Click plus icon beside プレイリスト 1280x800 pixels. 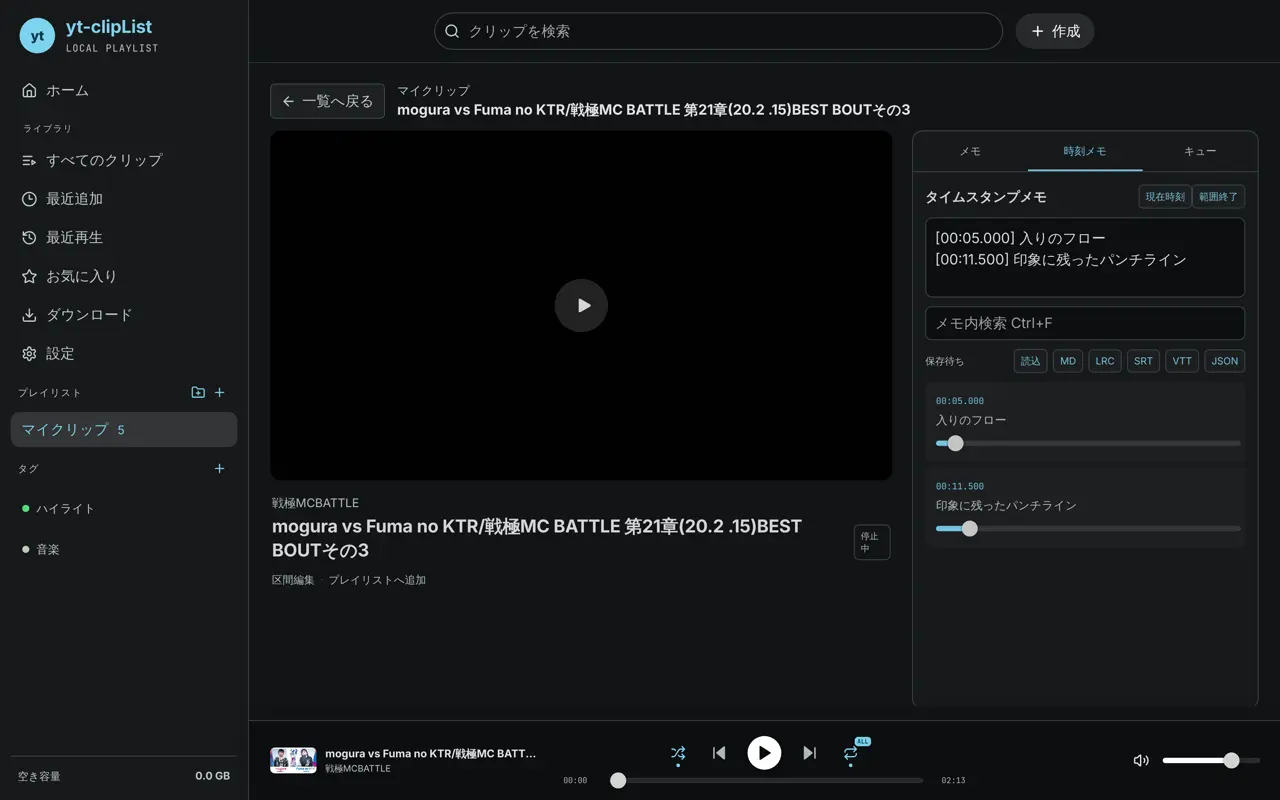(220, 393)
